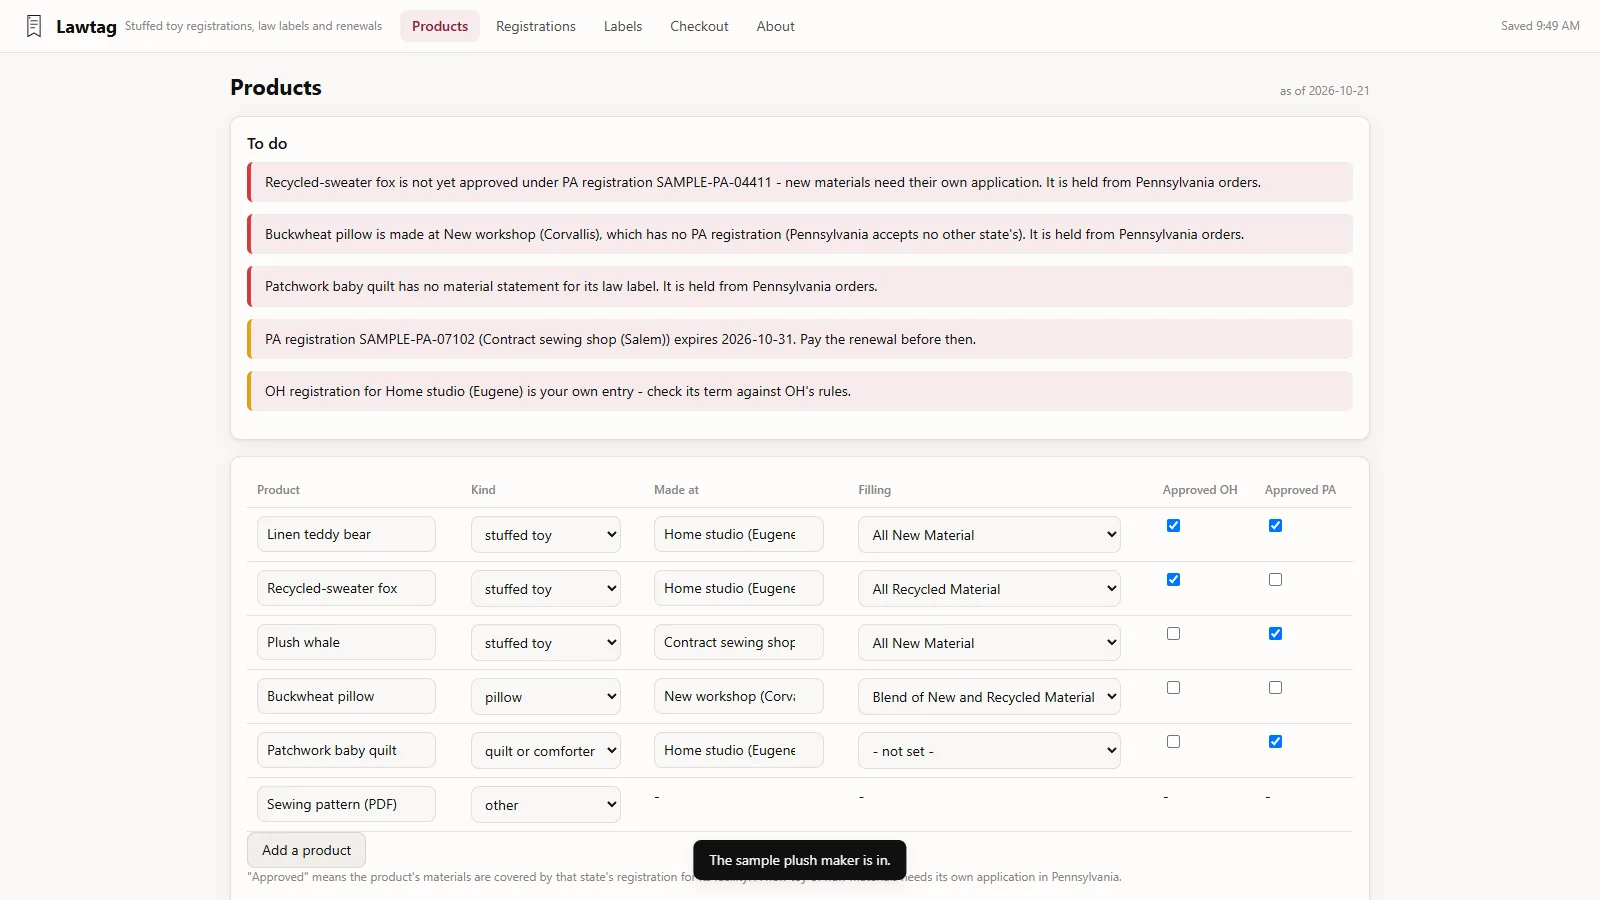Click the sample plush maker toast
Screen dimensions: 1600x900
(800, 860)
